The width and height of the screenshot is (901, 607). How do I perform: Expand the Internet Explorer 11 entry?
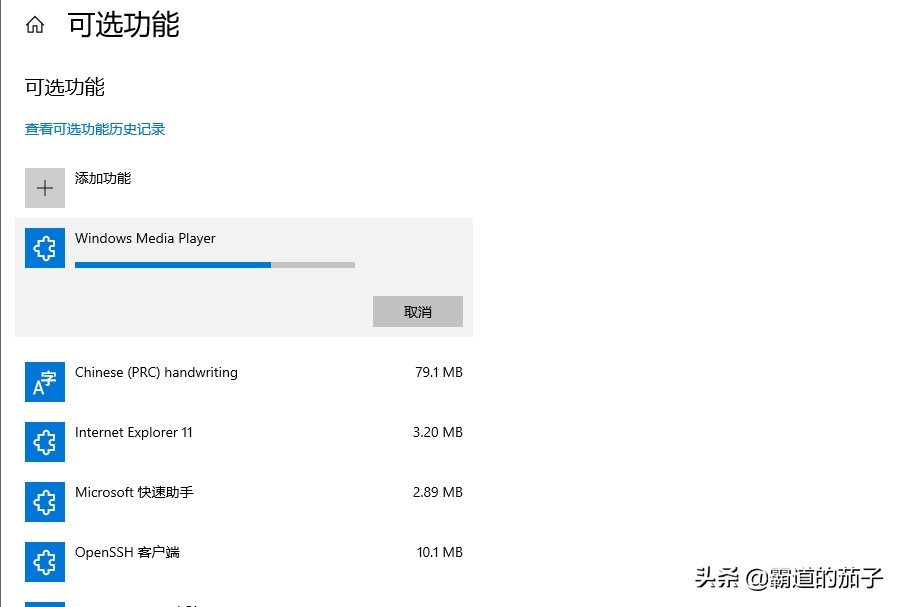pyautogui.click(x=240, y=442)
